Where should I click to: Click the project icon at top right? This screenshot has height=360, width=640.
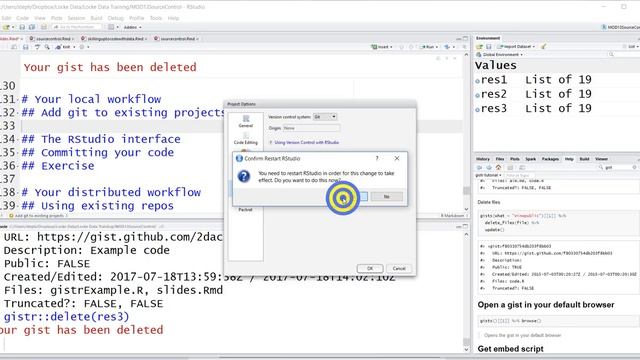604,27
